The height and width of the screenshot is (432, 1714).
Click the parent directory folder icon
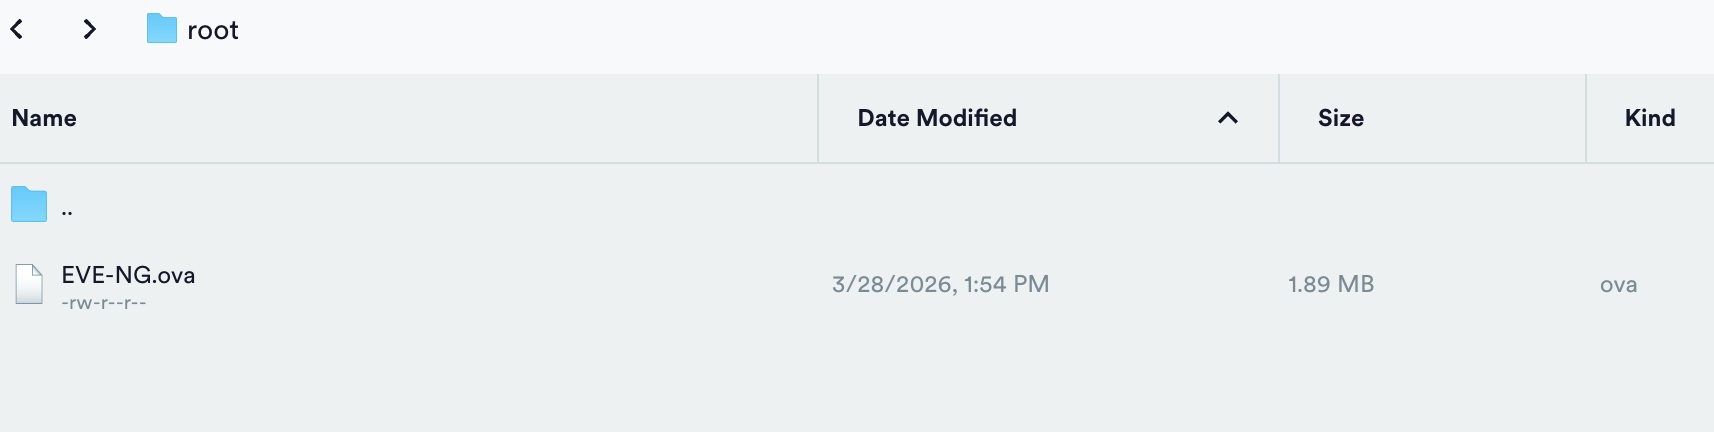point(29,205)
